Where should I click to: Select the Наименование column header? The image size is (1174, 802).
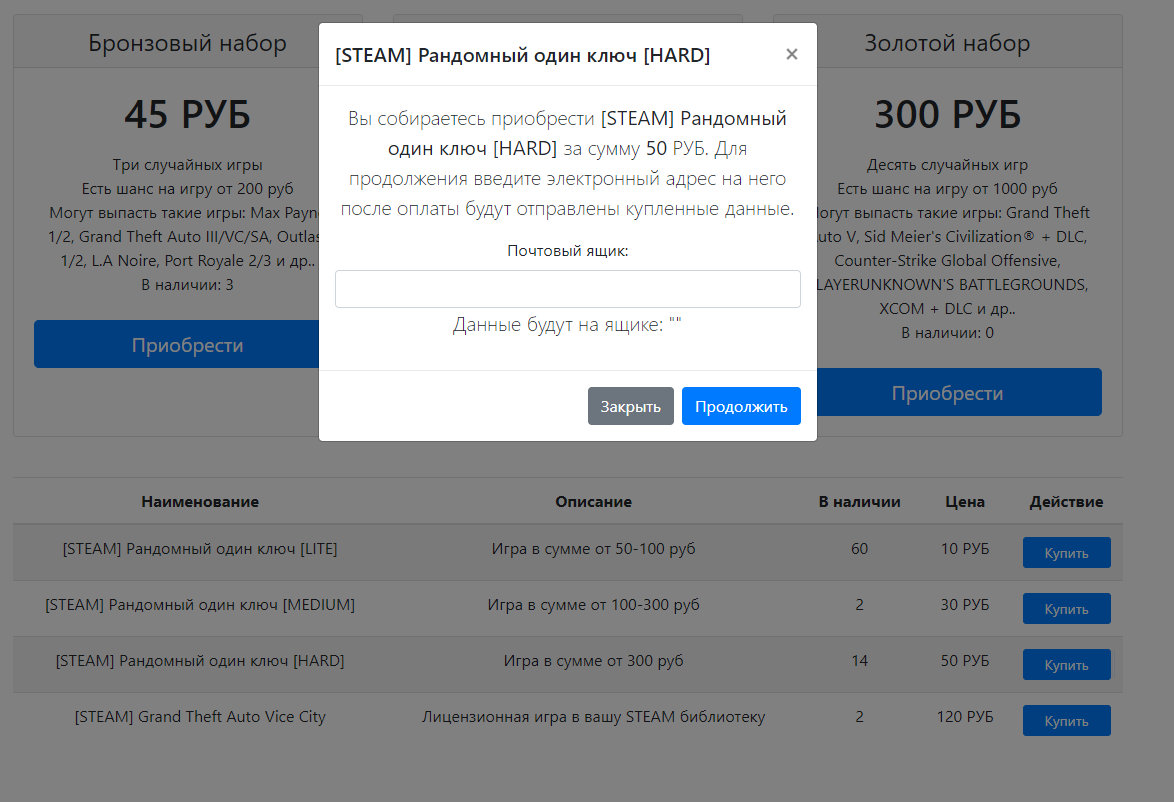200,502
